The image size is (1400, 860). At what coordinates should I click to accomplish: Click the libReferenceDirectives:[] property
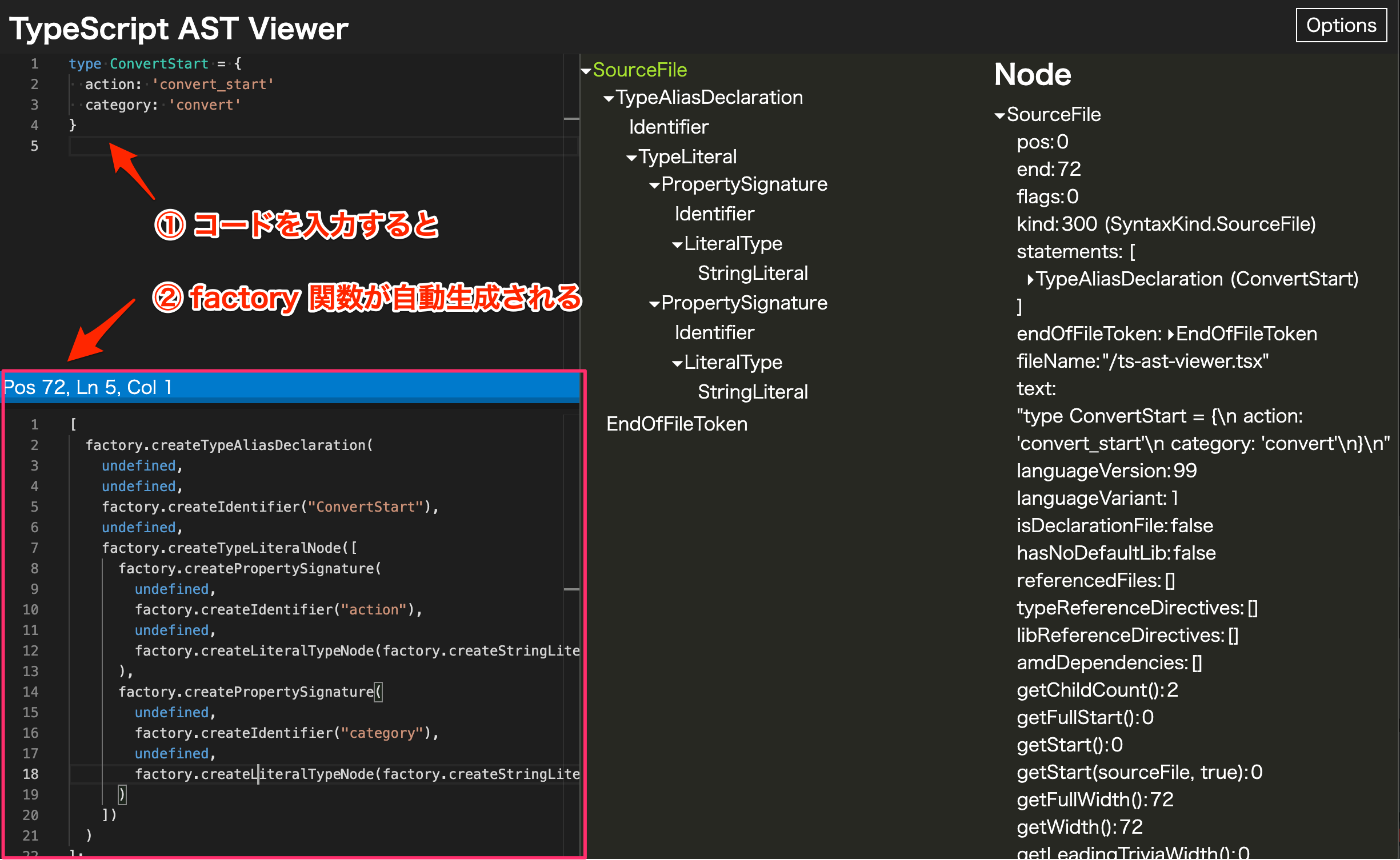1128,636
